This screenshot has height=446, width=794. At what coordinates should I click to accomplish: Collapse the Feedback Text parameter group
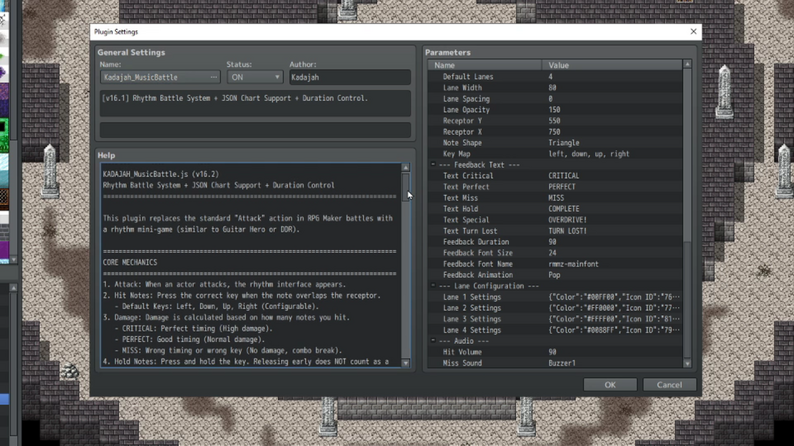(x=433, y=165)
